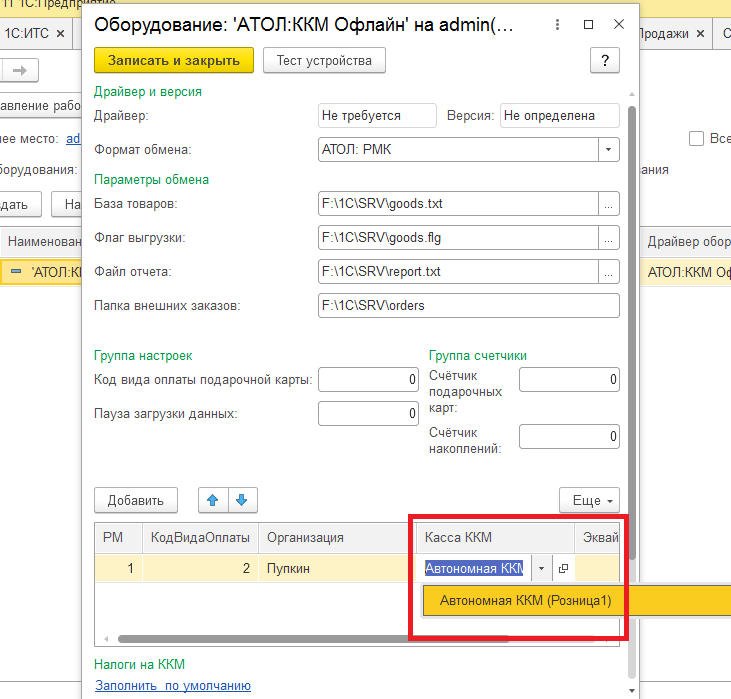731x699 pixels.
Task: Switch to the 'Продажи' tab
Action: pos(664,34)
